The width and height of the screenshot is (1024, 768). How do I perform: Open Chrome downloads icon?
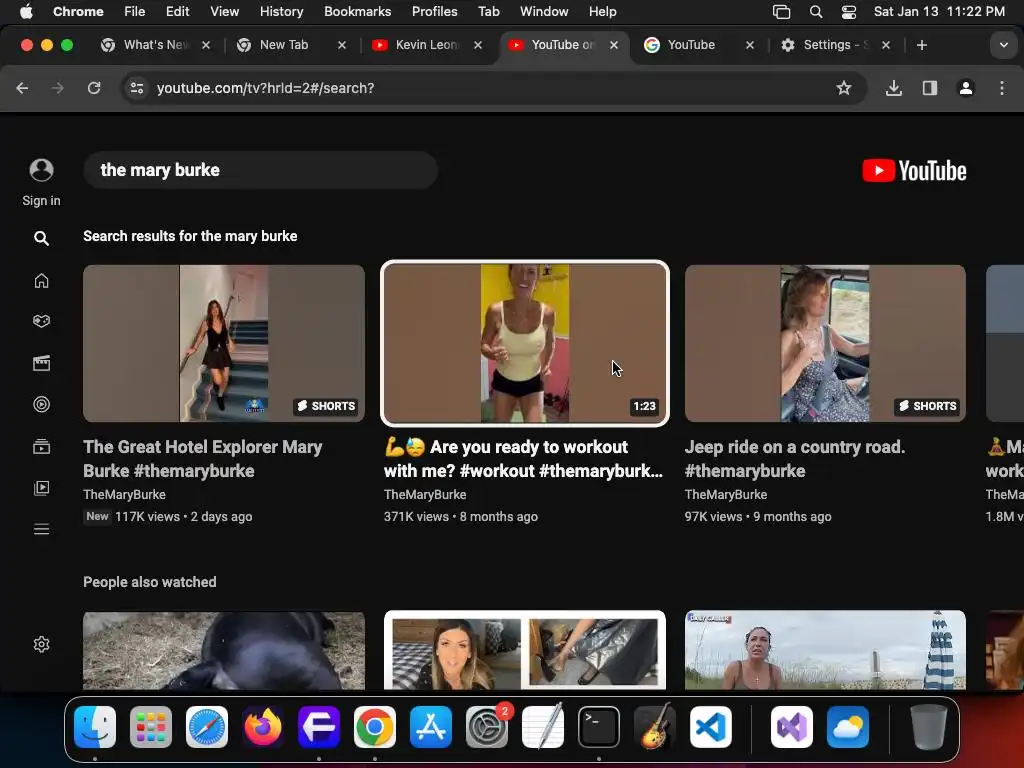click(x=893, y=88)
